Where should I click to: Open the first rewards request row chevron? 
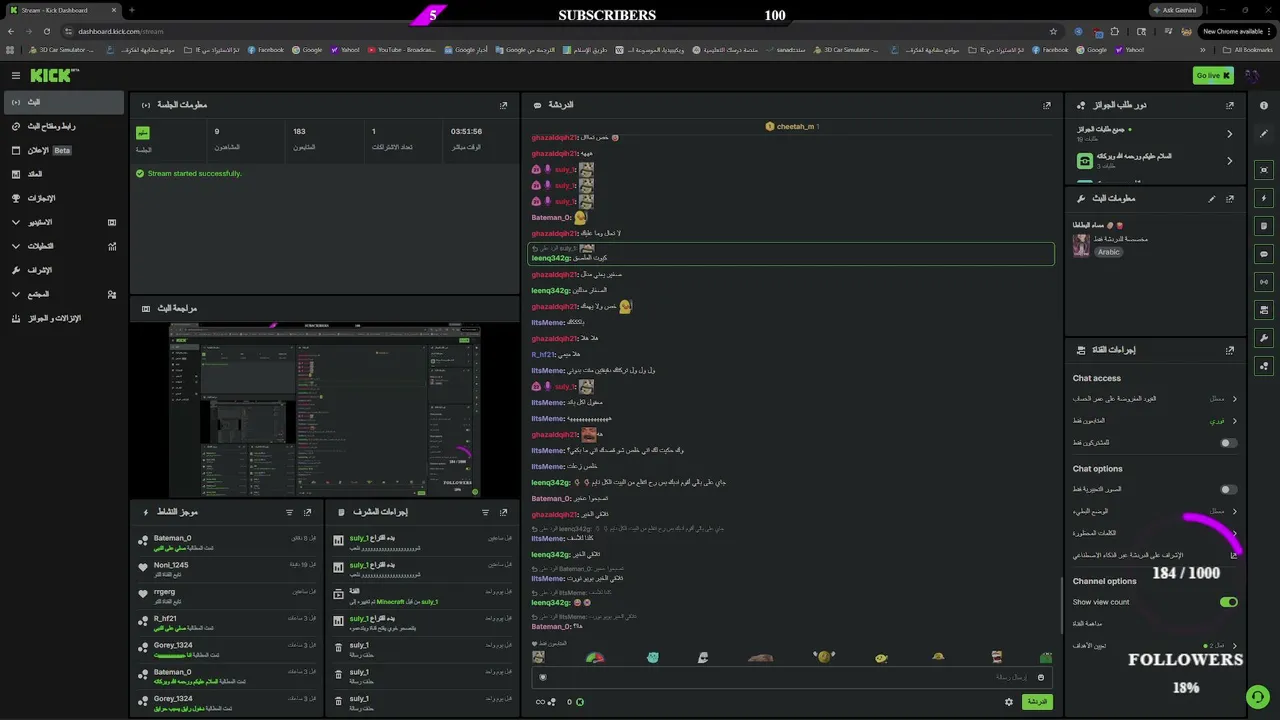coord(1230,134)
